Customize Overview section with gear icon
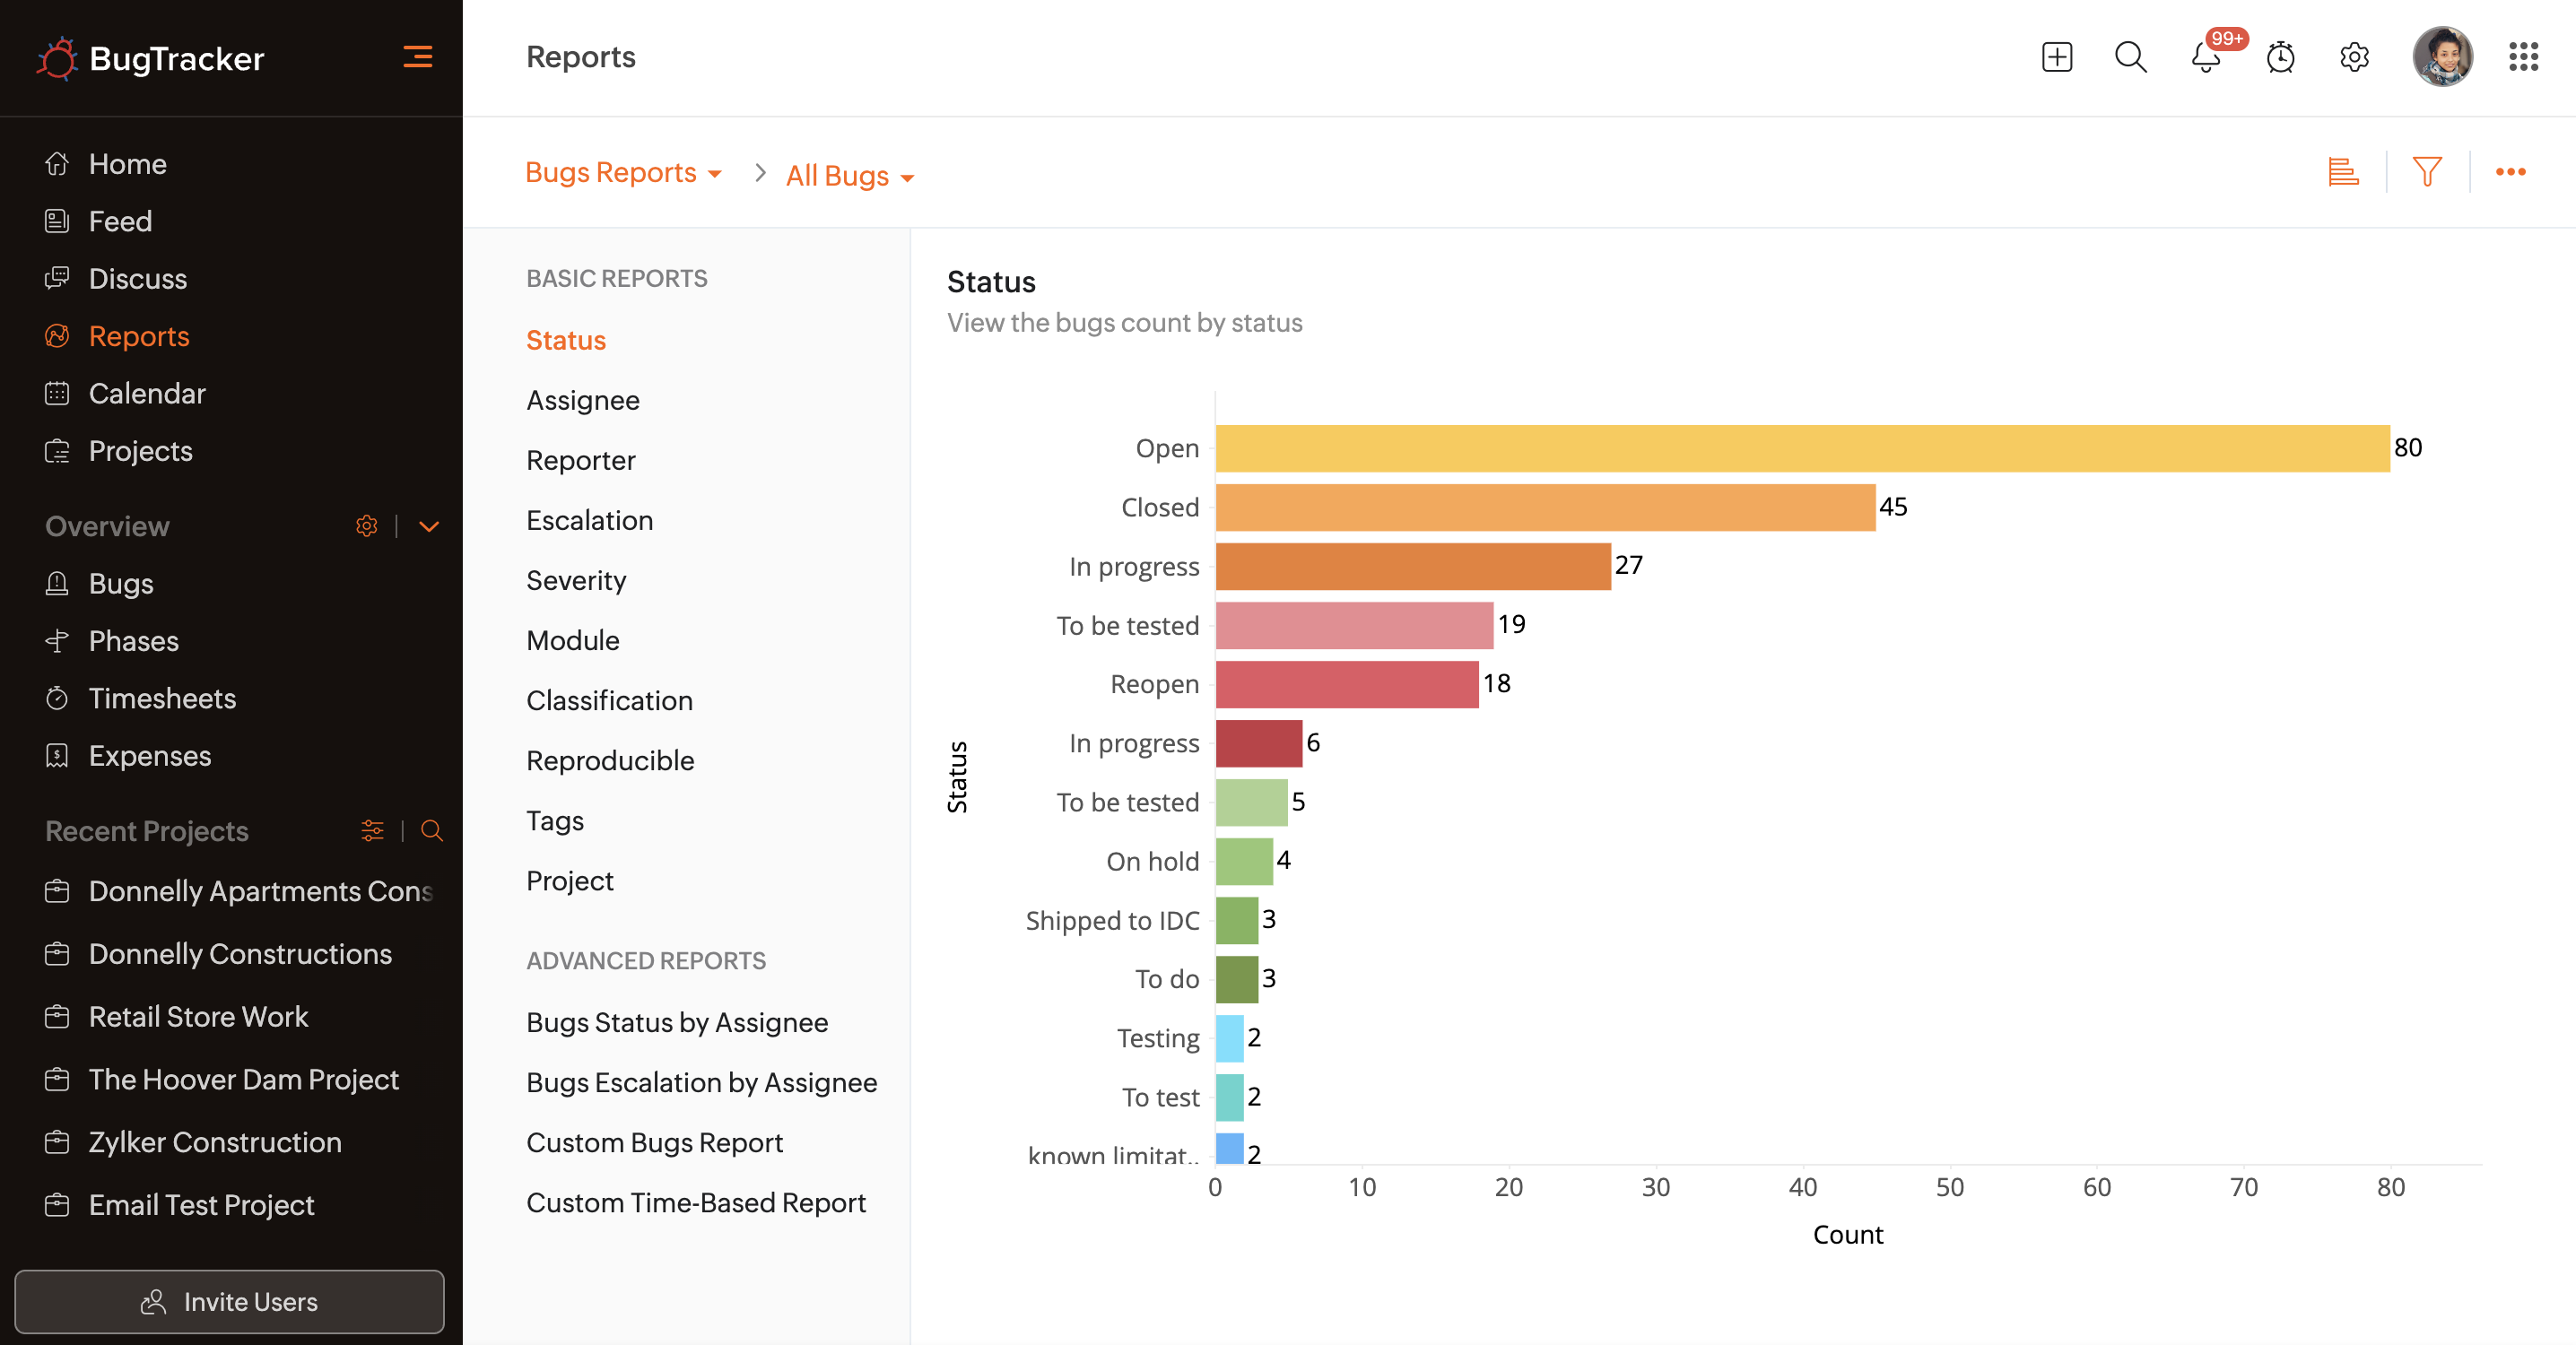This screenshot has width=2576, height=1345. (367, 526)
